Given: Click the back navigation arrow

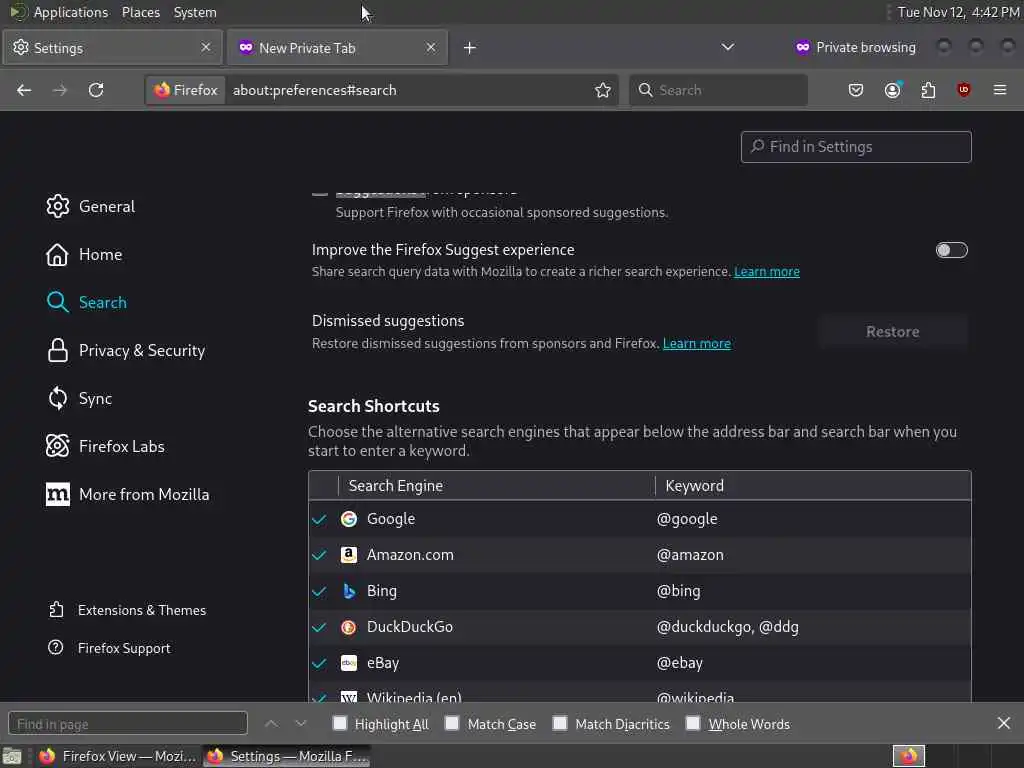Looking at the screenshot, I should [24, 90].
